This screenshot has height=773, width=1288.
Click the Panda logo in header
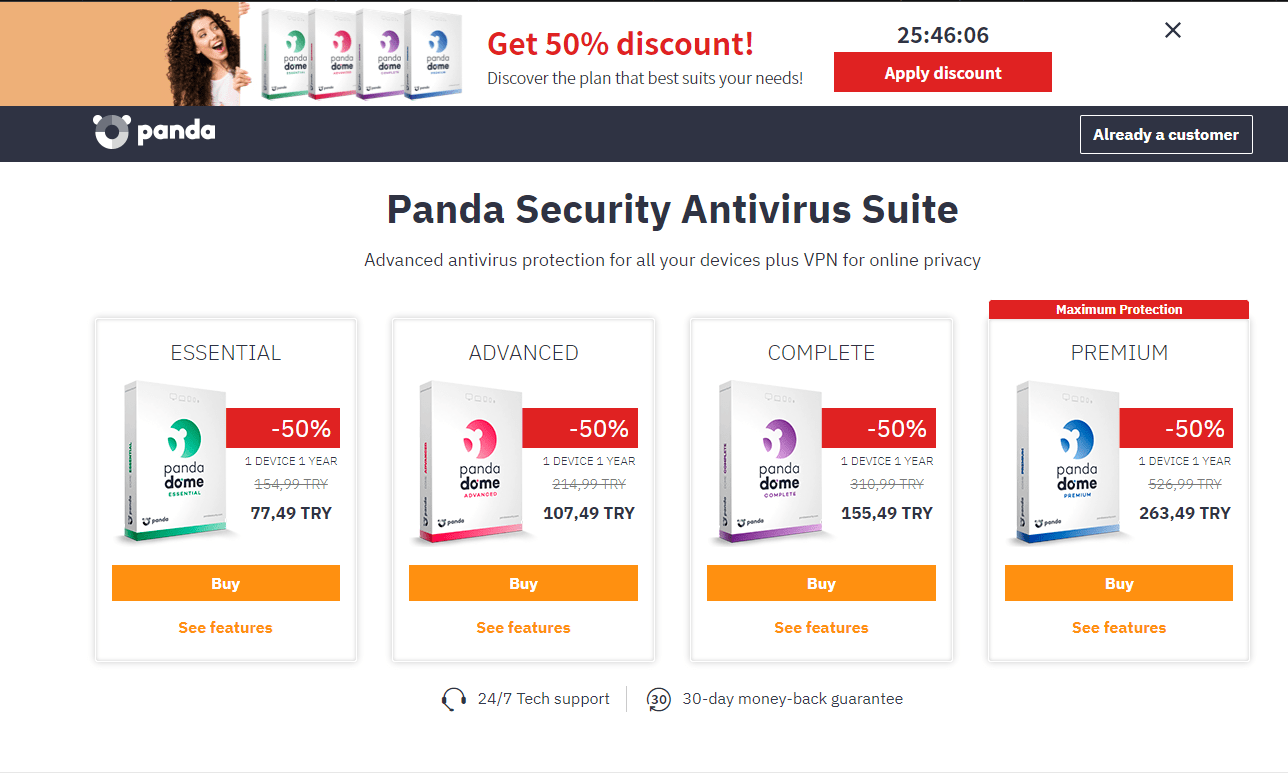pyautogui.click(x=154, y=132)
